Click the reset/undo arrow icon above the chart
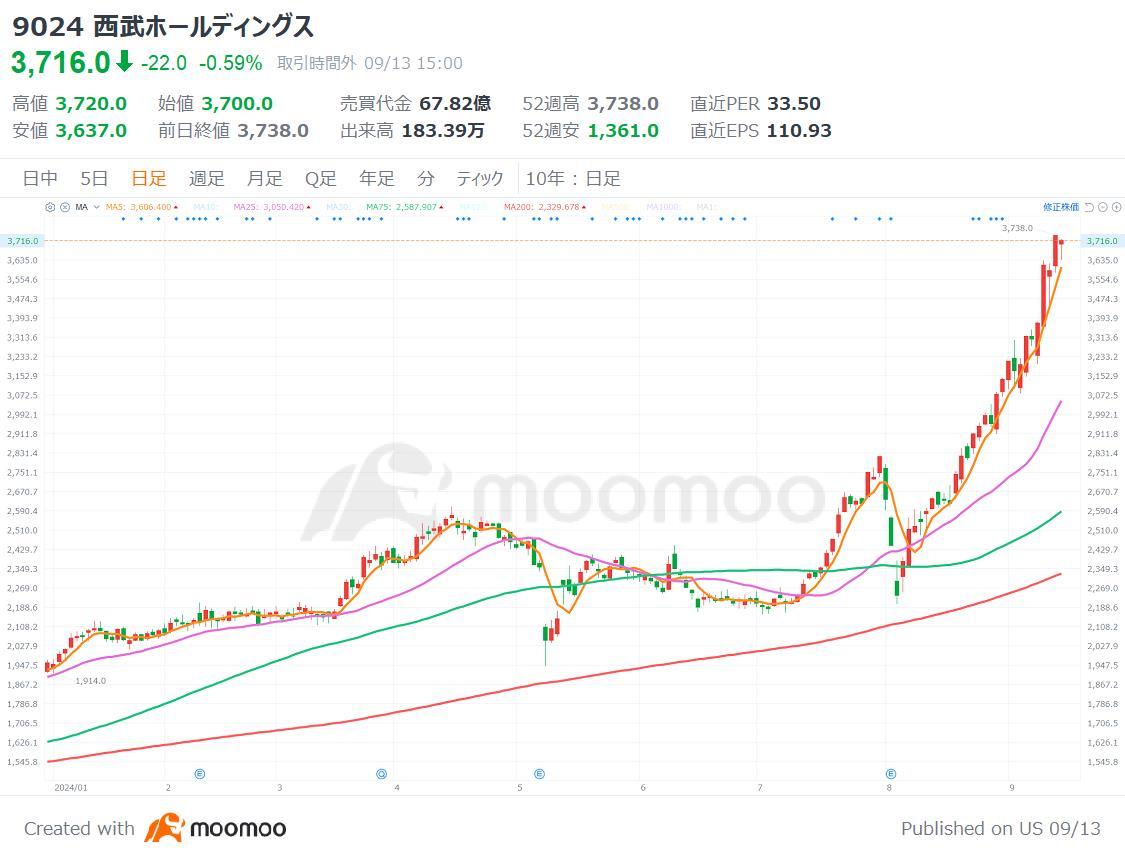 1089,207
